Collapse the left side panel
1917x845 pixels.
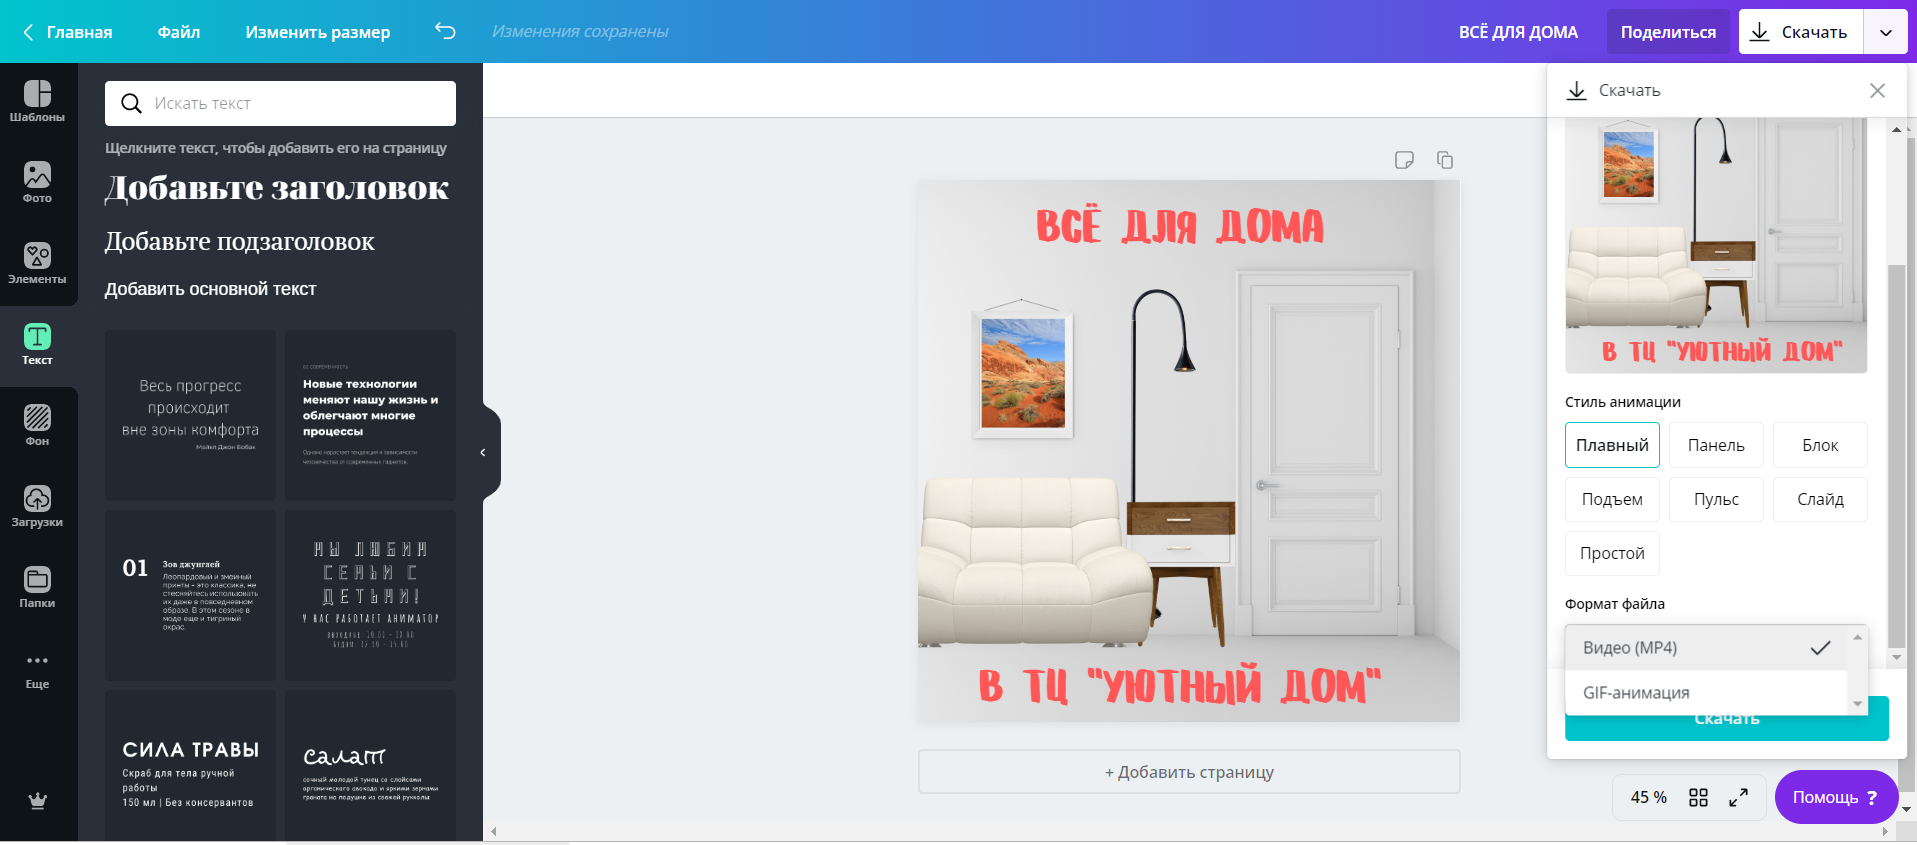click(483, 453)
